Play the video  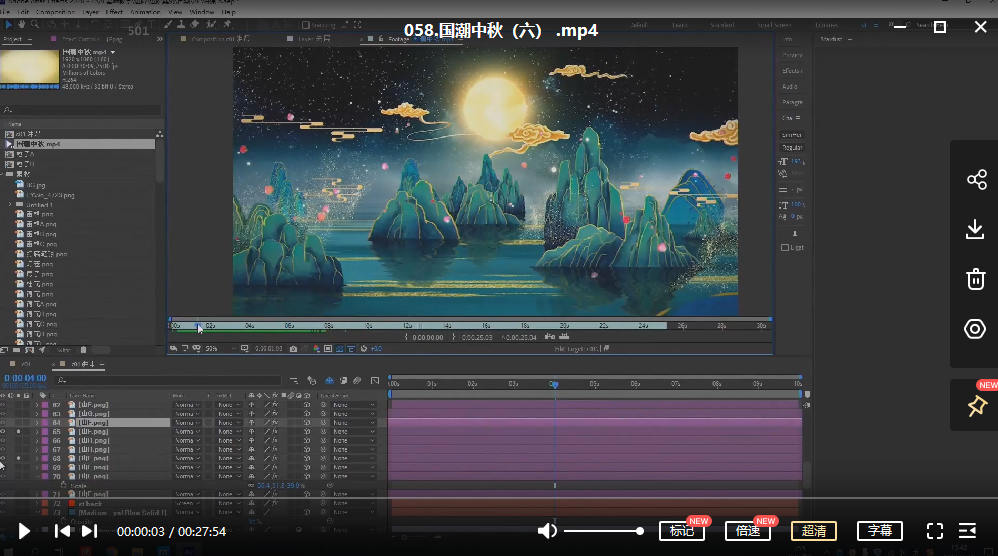pos(25,531)
